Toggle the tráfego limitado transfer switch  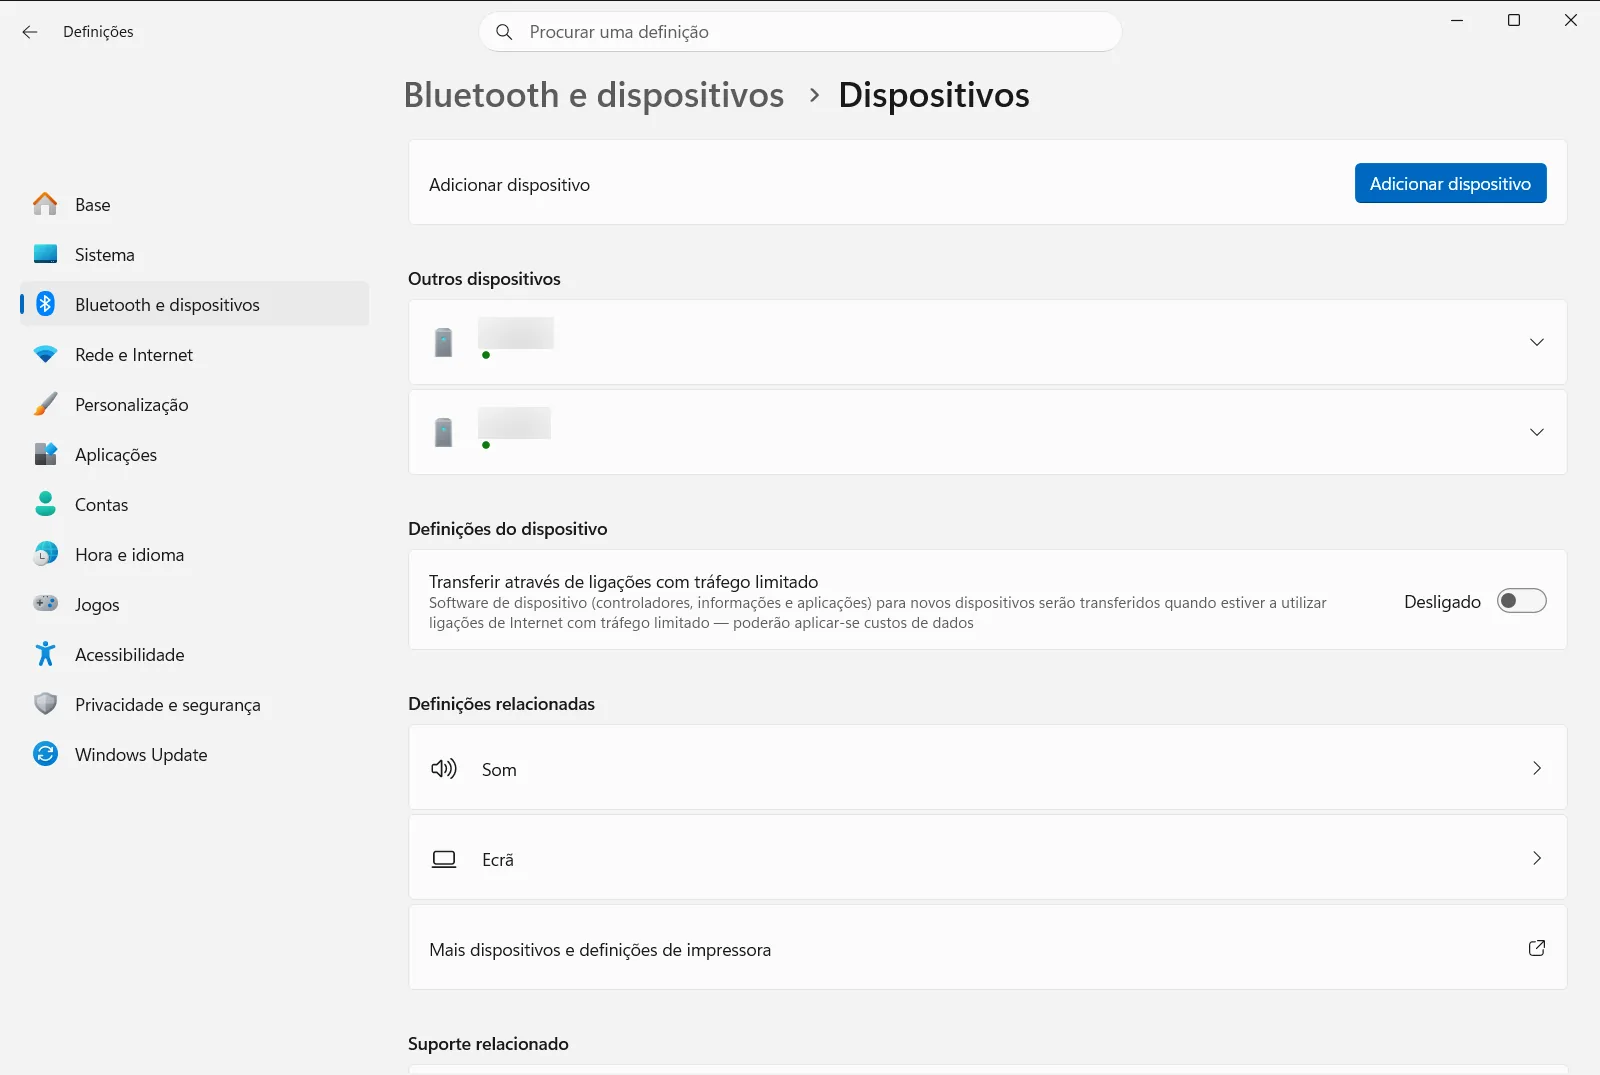tap(1521, 601)
